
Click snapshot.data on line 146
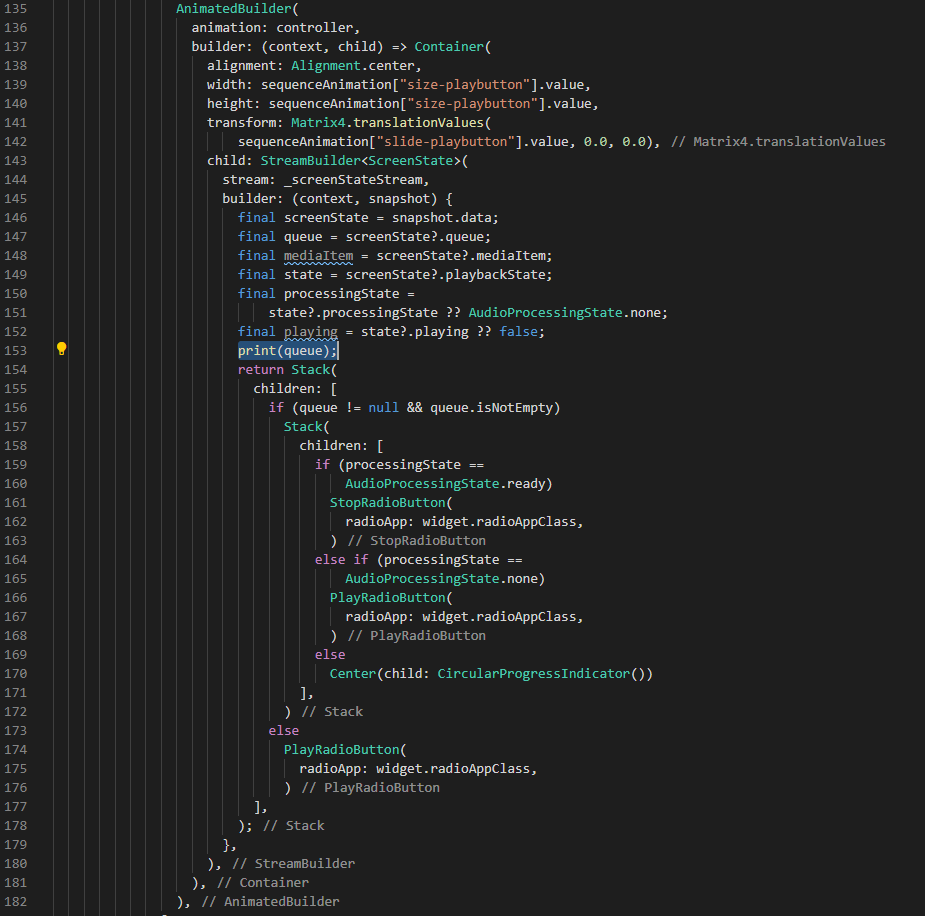click(x=441, y=218)
